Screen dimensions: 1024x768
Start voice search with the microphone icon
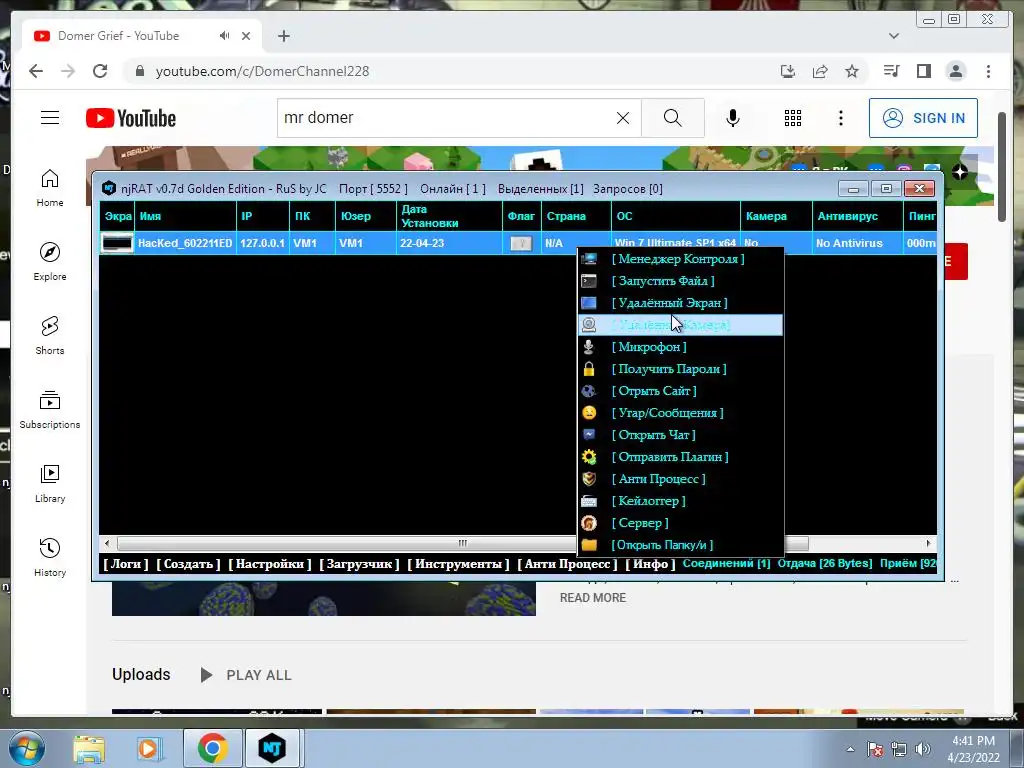[x=733, y=118]
